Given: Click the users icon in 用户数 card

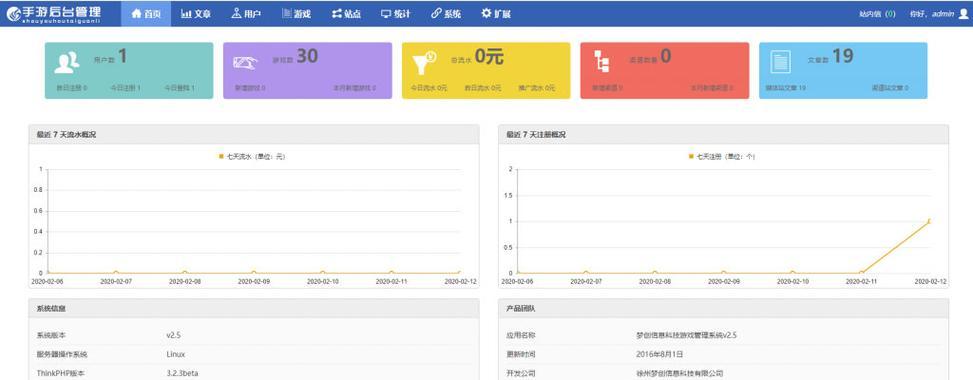Looking at the screenshot, I should (x=66, y=62).
